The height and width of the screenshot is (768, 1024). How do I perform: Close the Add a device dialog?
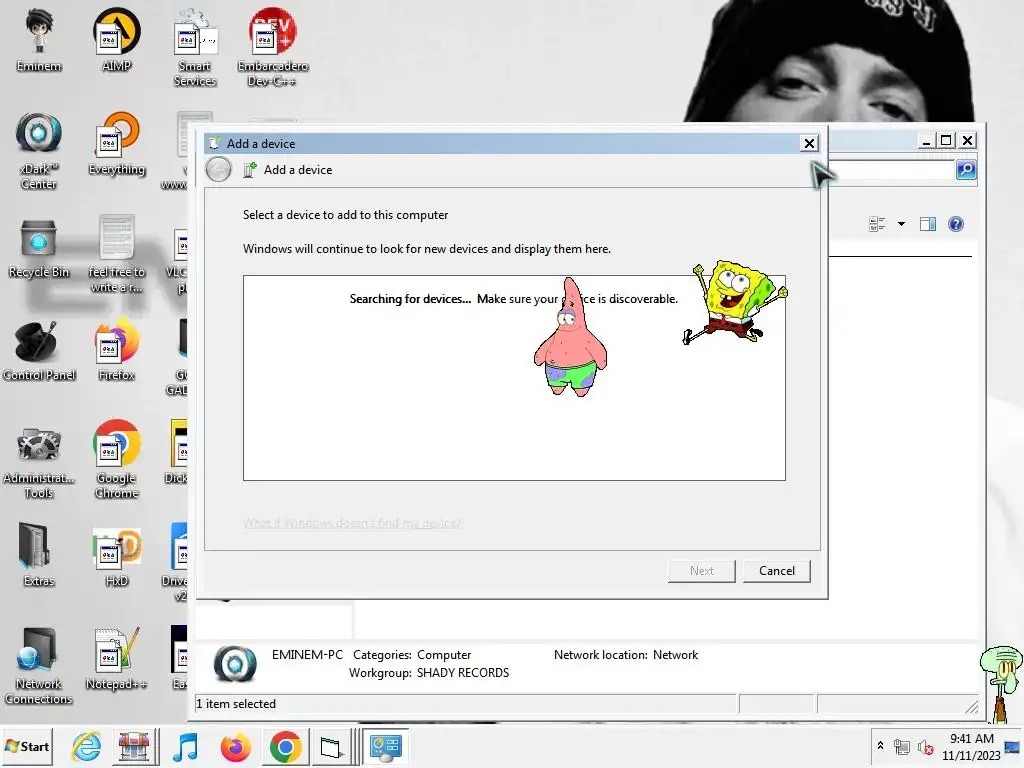[809, 143]
